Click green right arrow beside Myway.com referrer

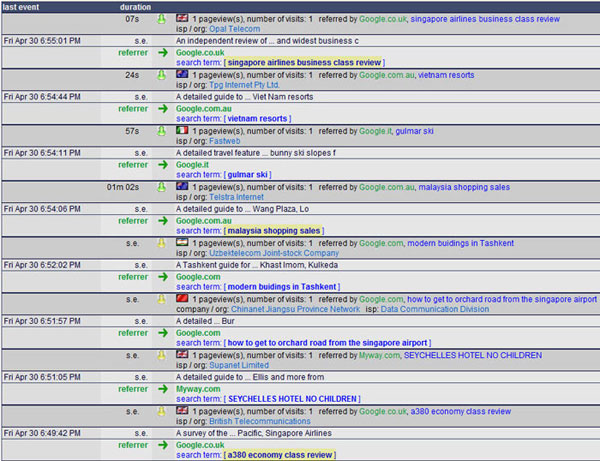[x=161, y=388]
